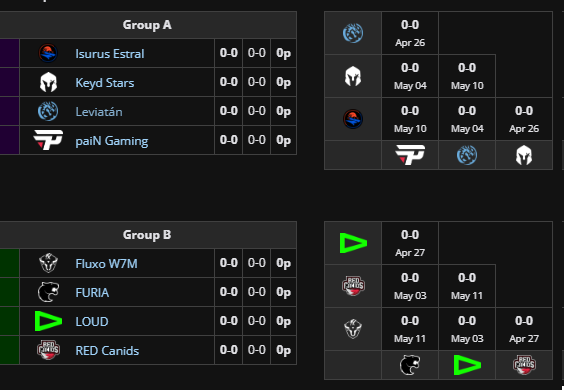564x390 pixels.
Task: Open the Fluxo W7M team link
Action: tap(106, 264)
